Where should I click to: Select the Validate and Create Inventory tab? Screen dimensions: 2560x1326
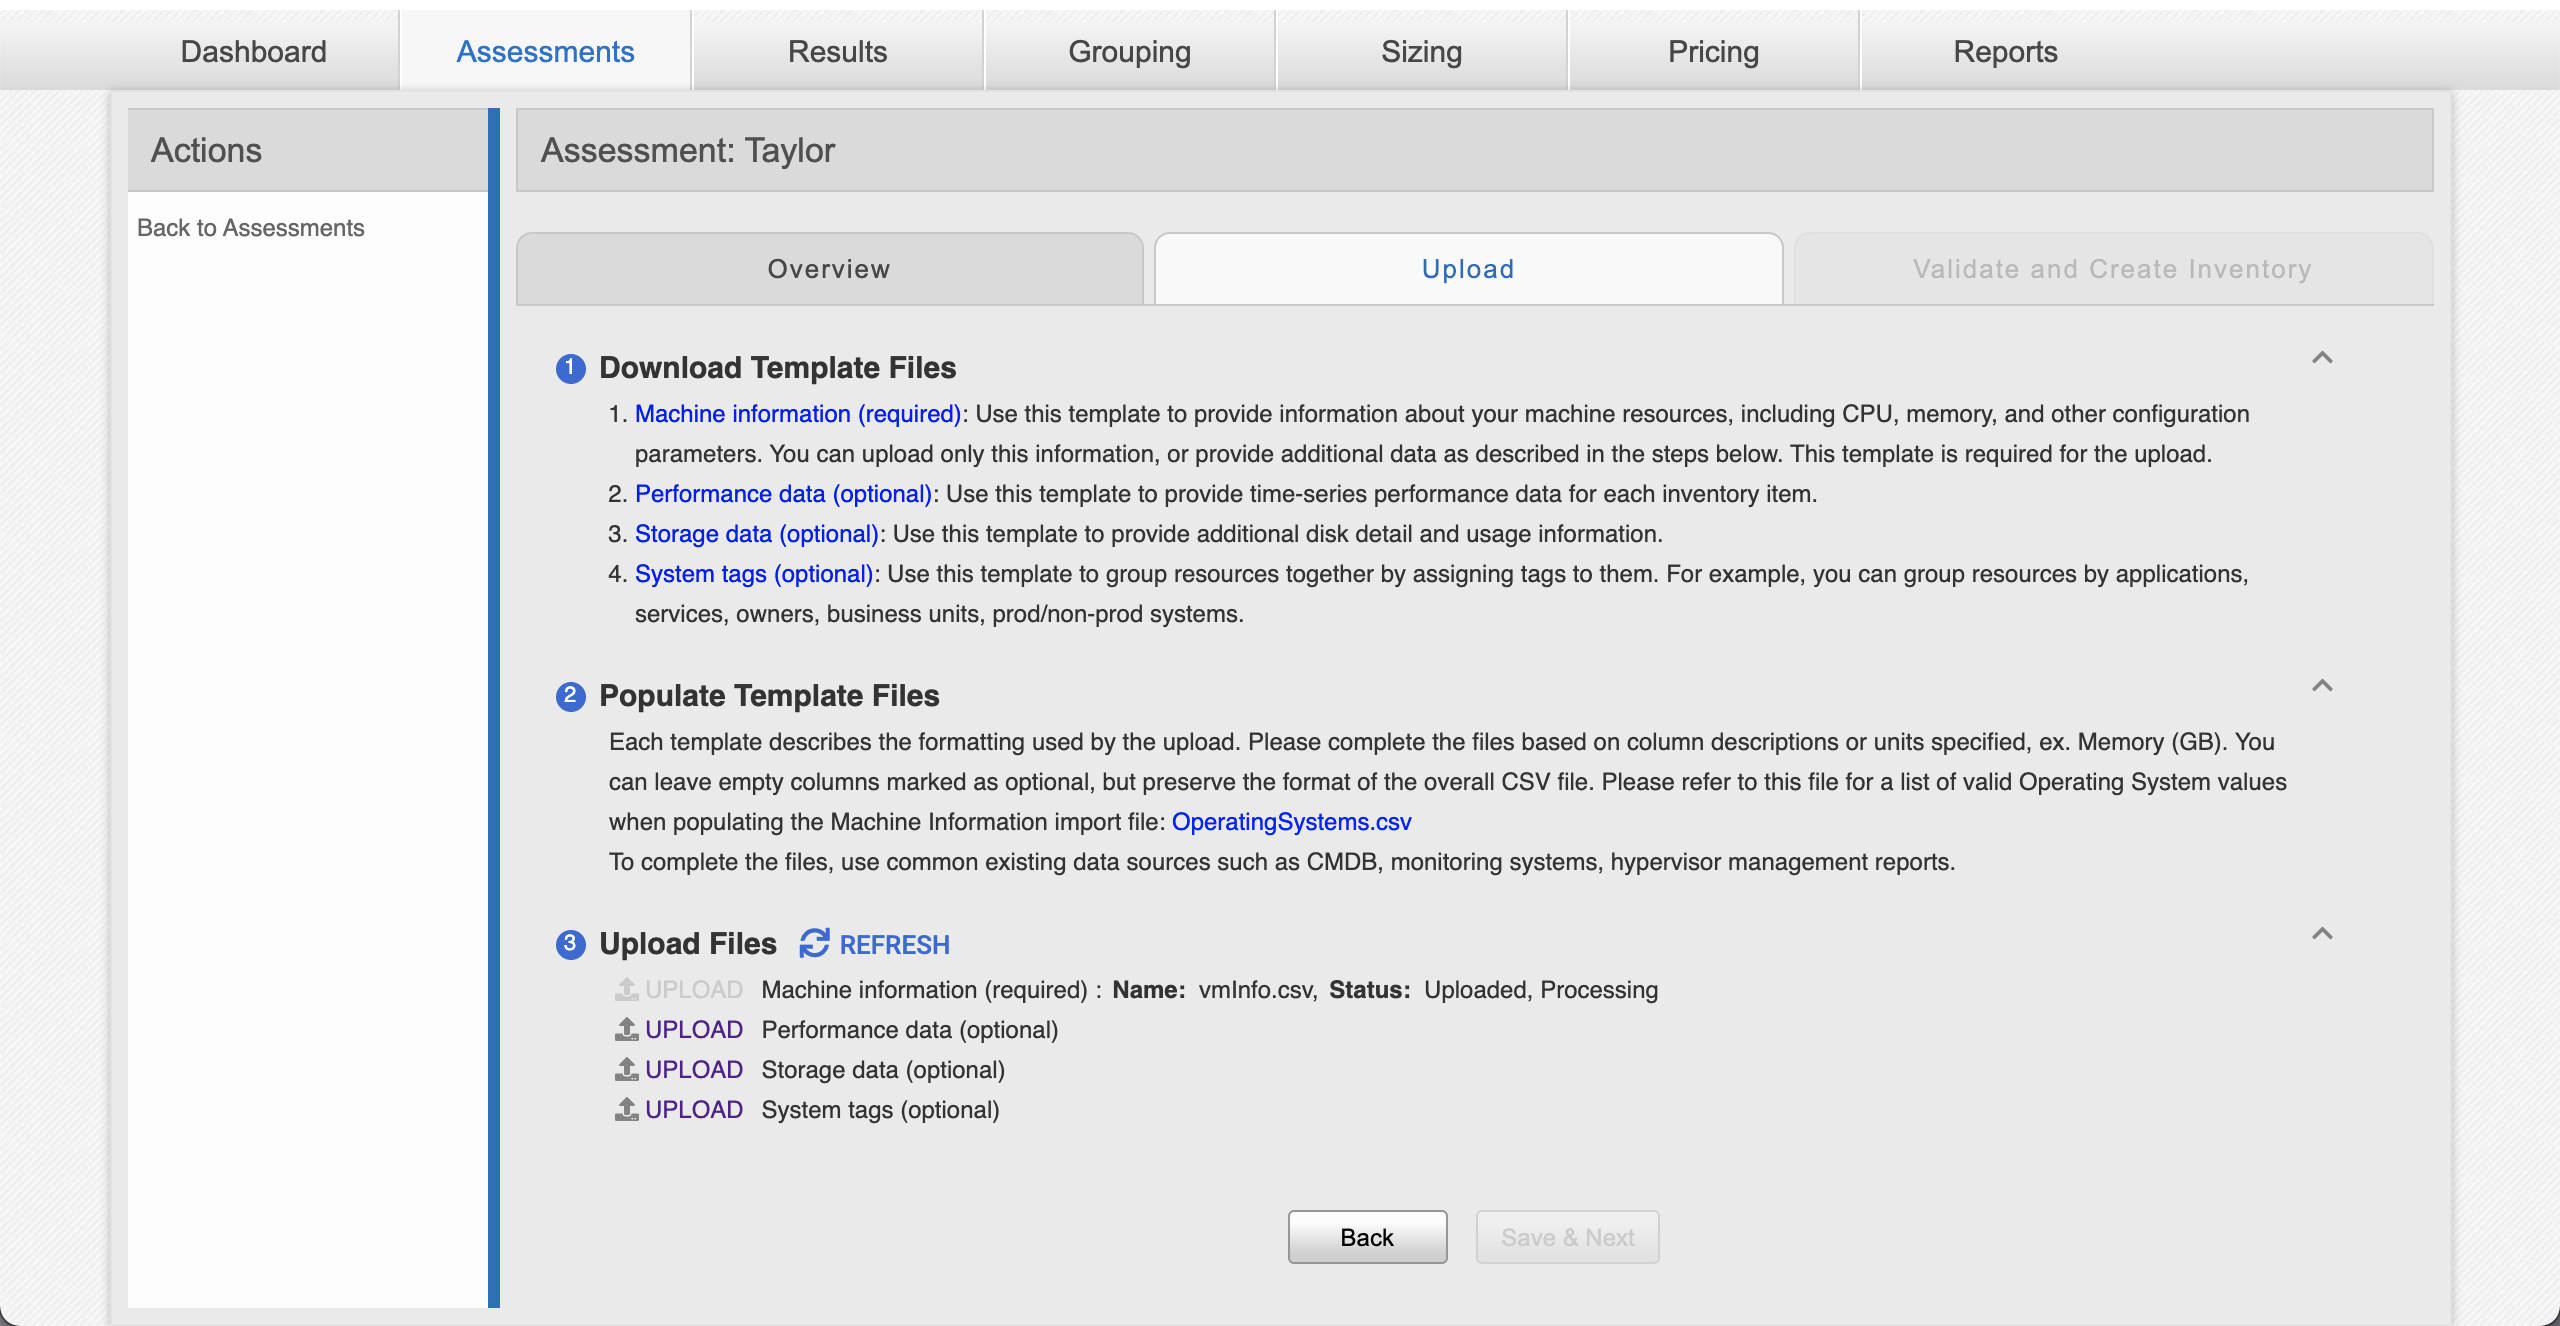(x=2110, y=267)
